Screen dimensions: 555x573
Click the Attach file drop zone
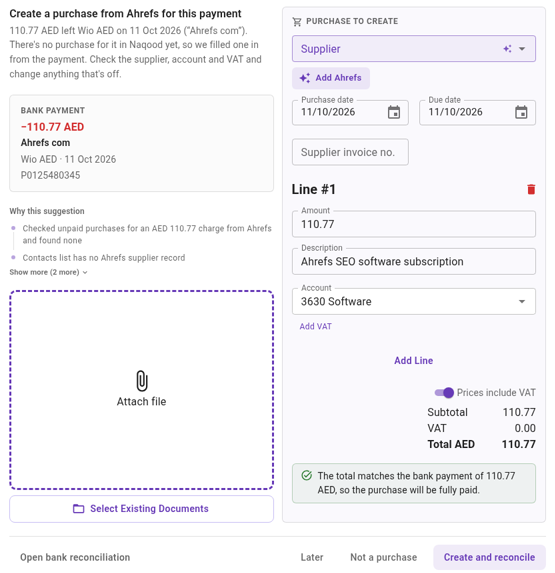click(x=141, y=390)
